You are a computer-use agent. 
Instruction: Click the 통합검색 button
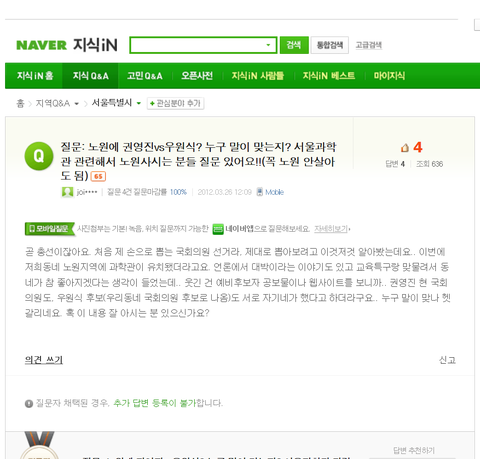tap(330, 45)
